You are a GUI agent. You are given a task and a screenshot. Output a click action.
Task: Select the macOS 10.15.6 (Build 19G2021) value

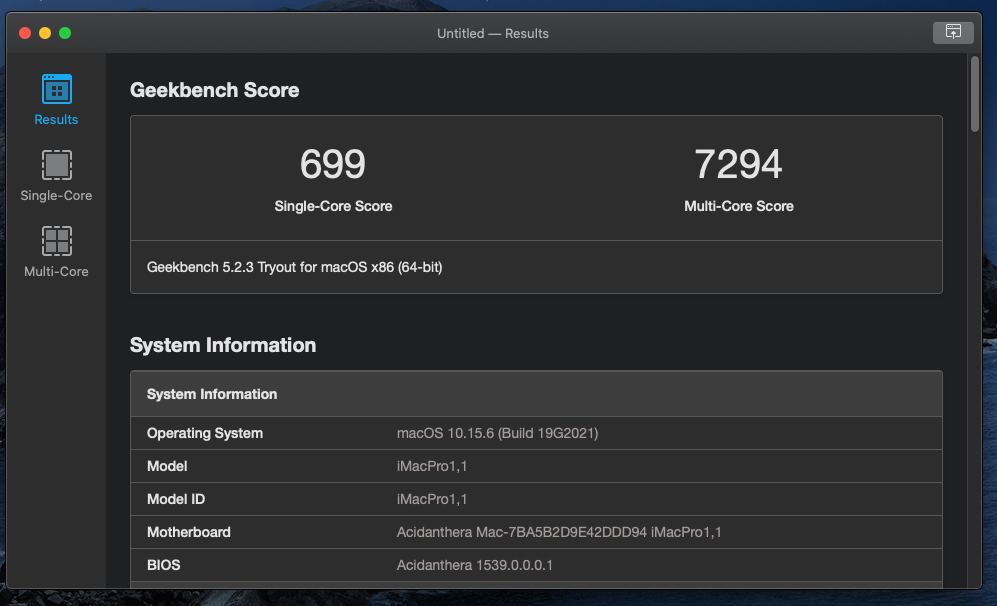tap(497, 433)
